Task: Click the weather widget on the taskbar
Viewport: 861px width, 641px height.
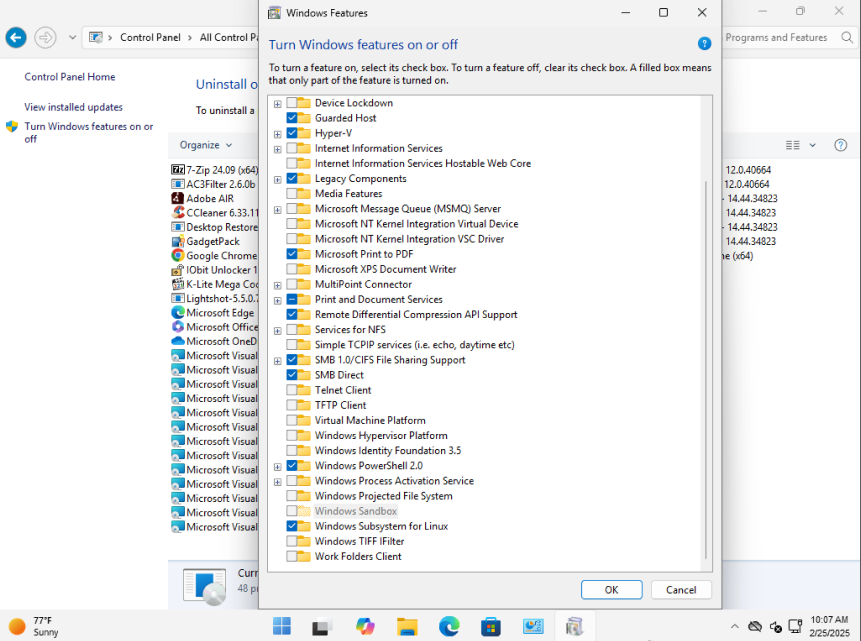Action: tap(33, 626)
